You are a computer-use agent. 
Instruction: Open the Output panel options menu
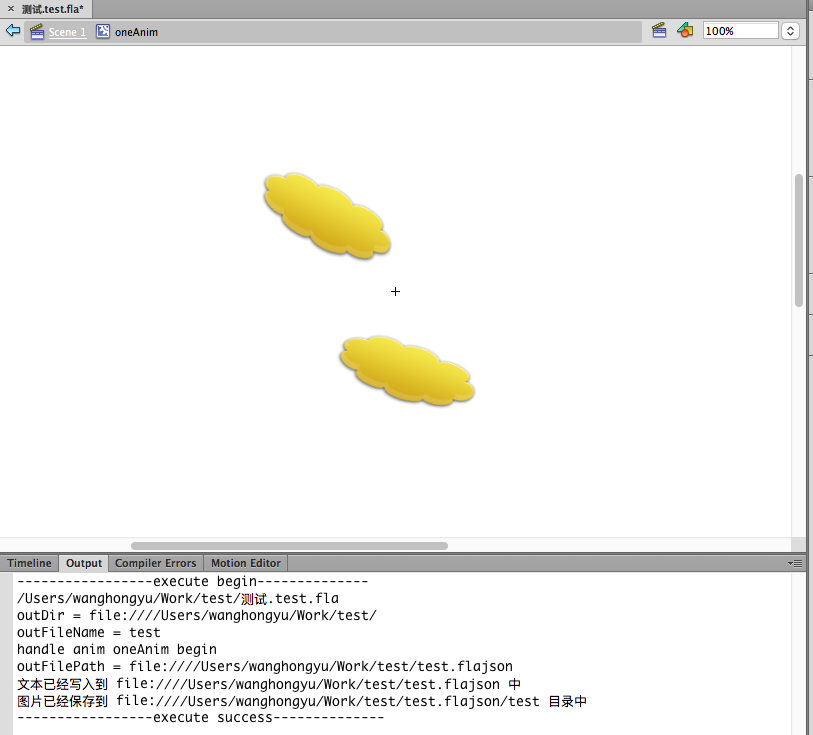(x=795, y=563)
